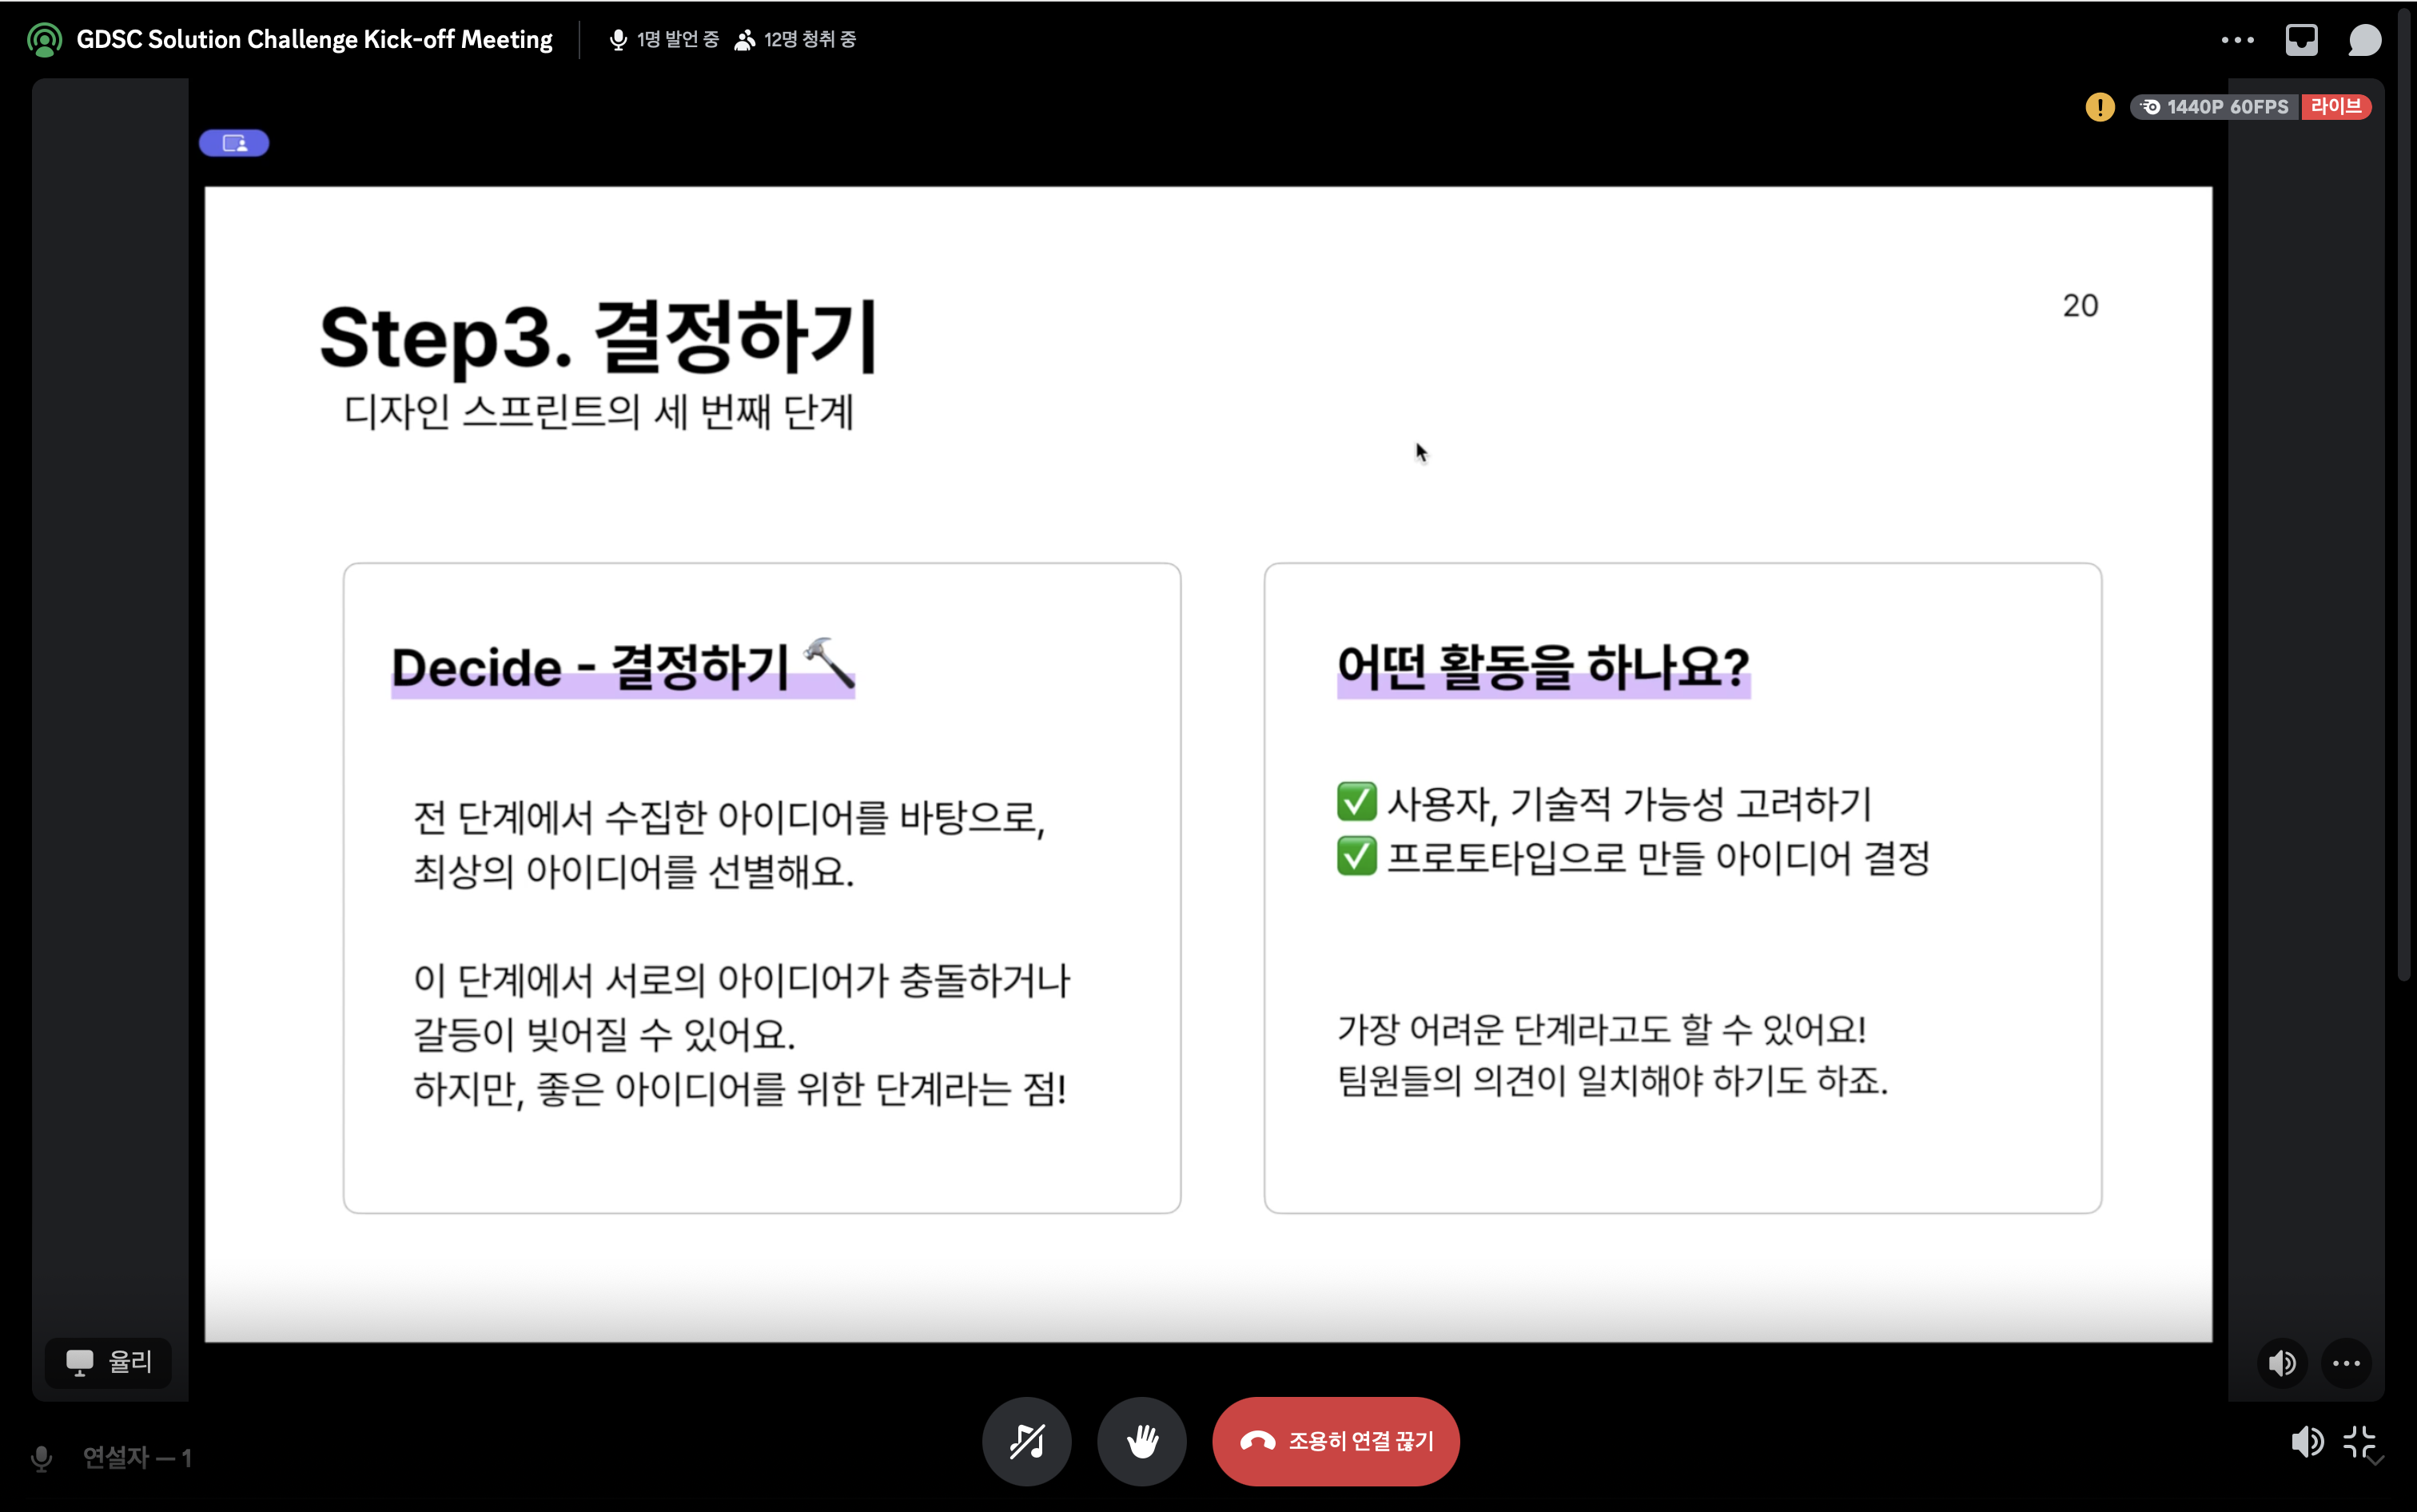Click the purple screen share indicator
This screenshot has height=1512, width=2417.
[234, 143]
